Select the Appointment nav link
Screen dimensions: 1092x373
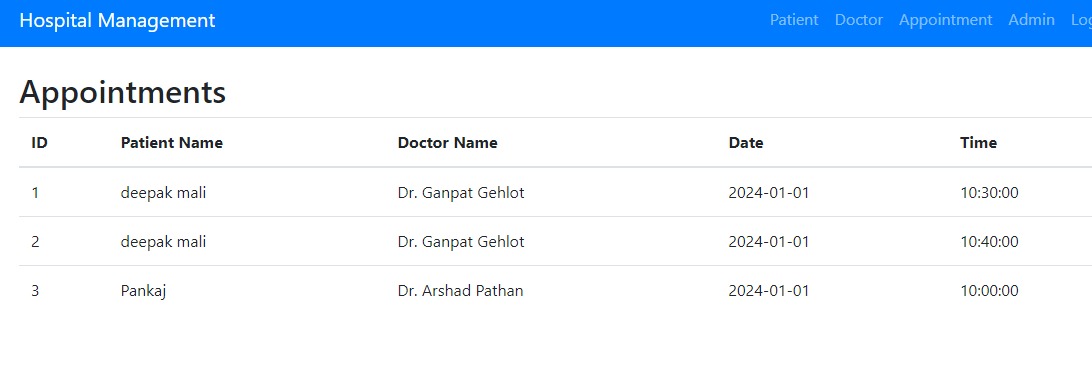945,20
